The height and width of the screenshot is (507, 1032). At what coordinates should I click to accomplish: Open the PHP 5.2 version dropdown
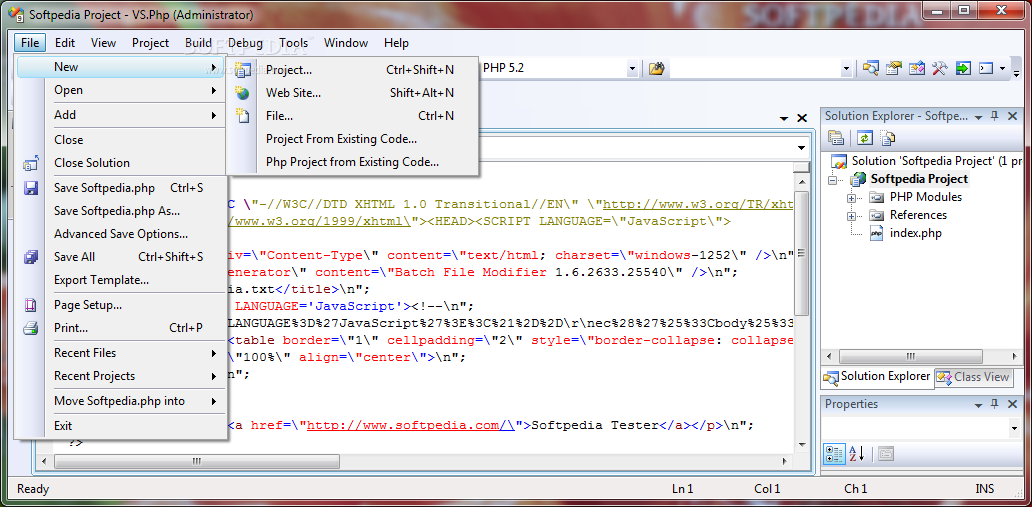632,68
